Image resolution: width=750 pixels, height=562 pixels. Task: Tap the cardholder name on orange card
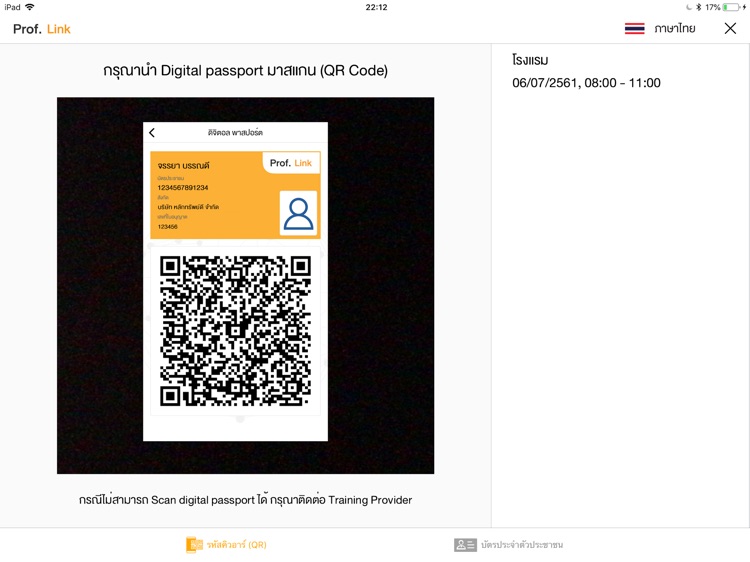click(x=183, y=165)
